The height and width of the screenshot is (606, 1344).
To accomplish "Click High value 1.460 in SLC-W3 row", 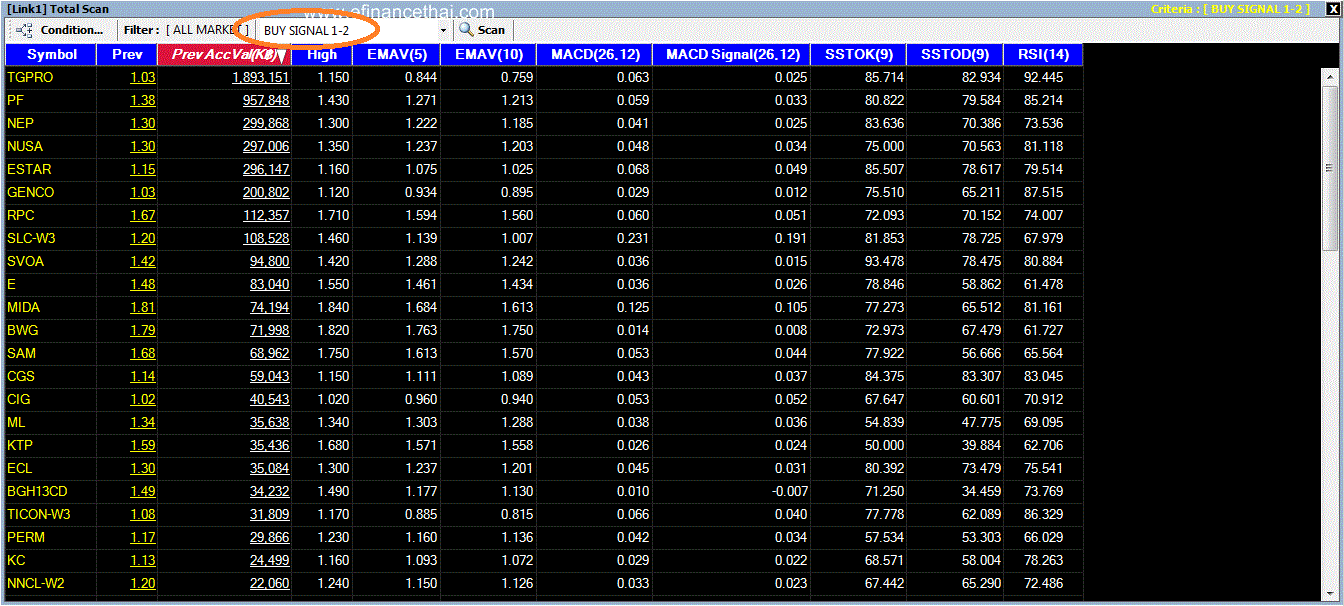I will [x=333, y=238].
